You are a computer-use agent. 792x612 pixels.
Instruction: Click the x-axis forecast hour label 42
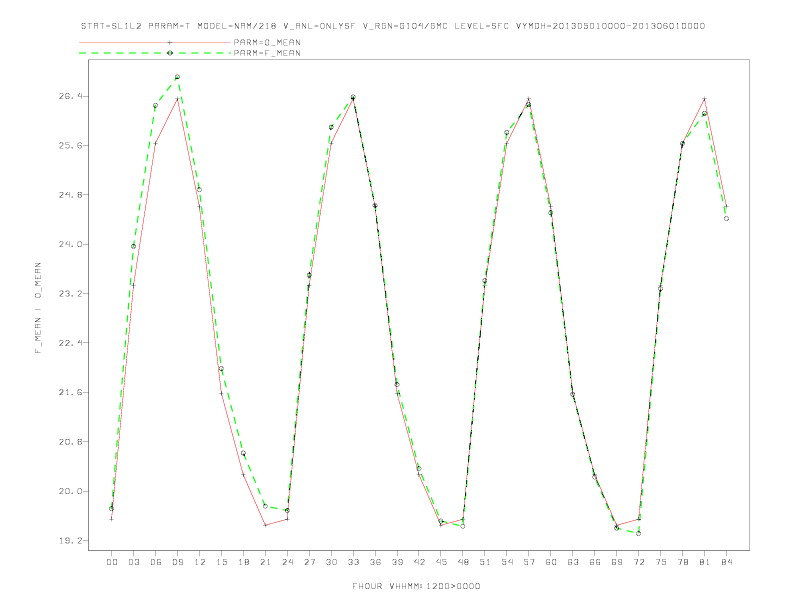(419, 562)
